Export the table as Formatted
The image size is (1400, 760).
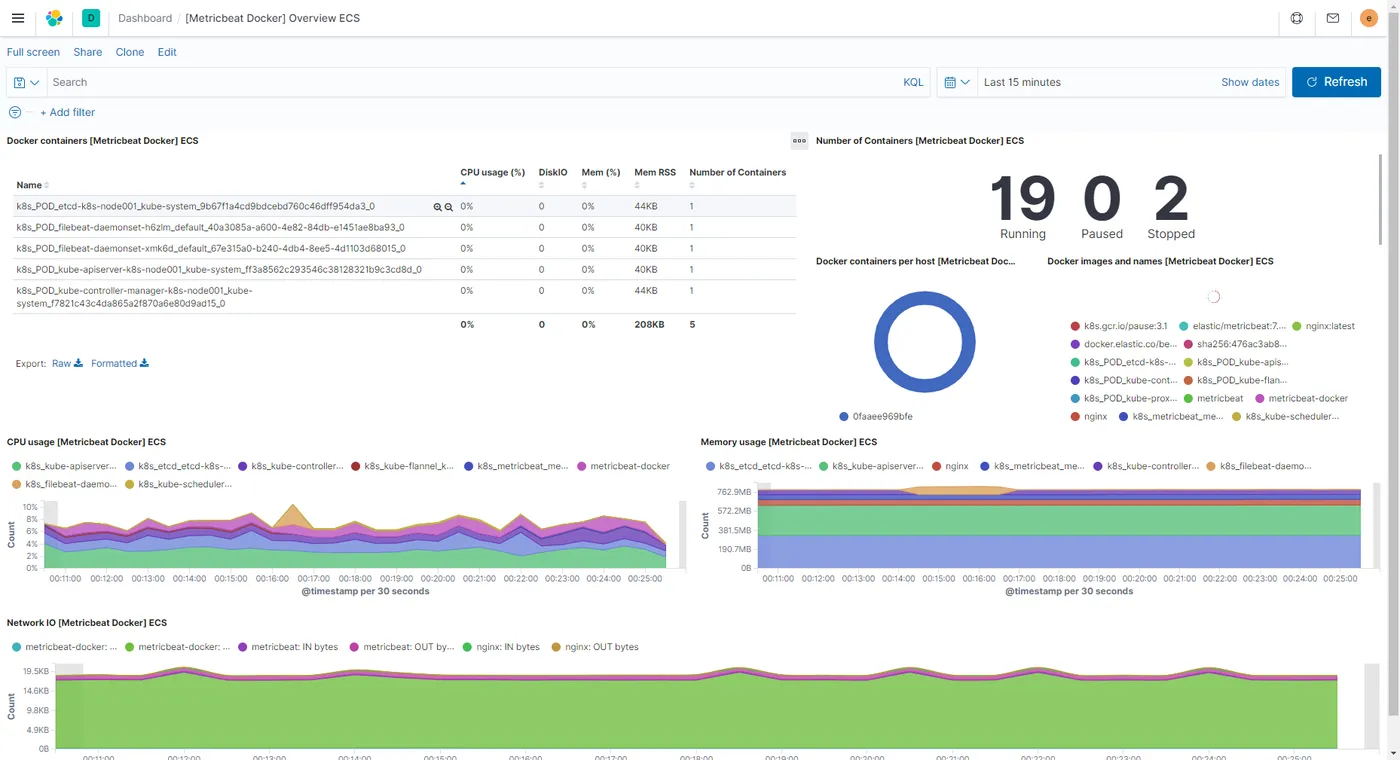pyautogui.click(x=120, y=363)
